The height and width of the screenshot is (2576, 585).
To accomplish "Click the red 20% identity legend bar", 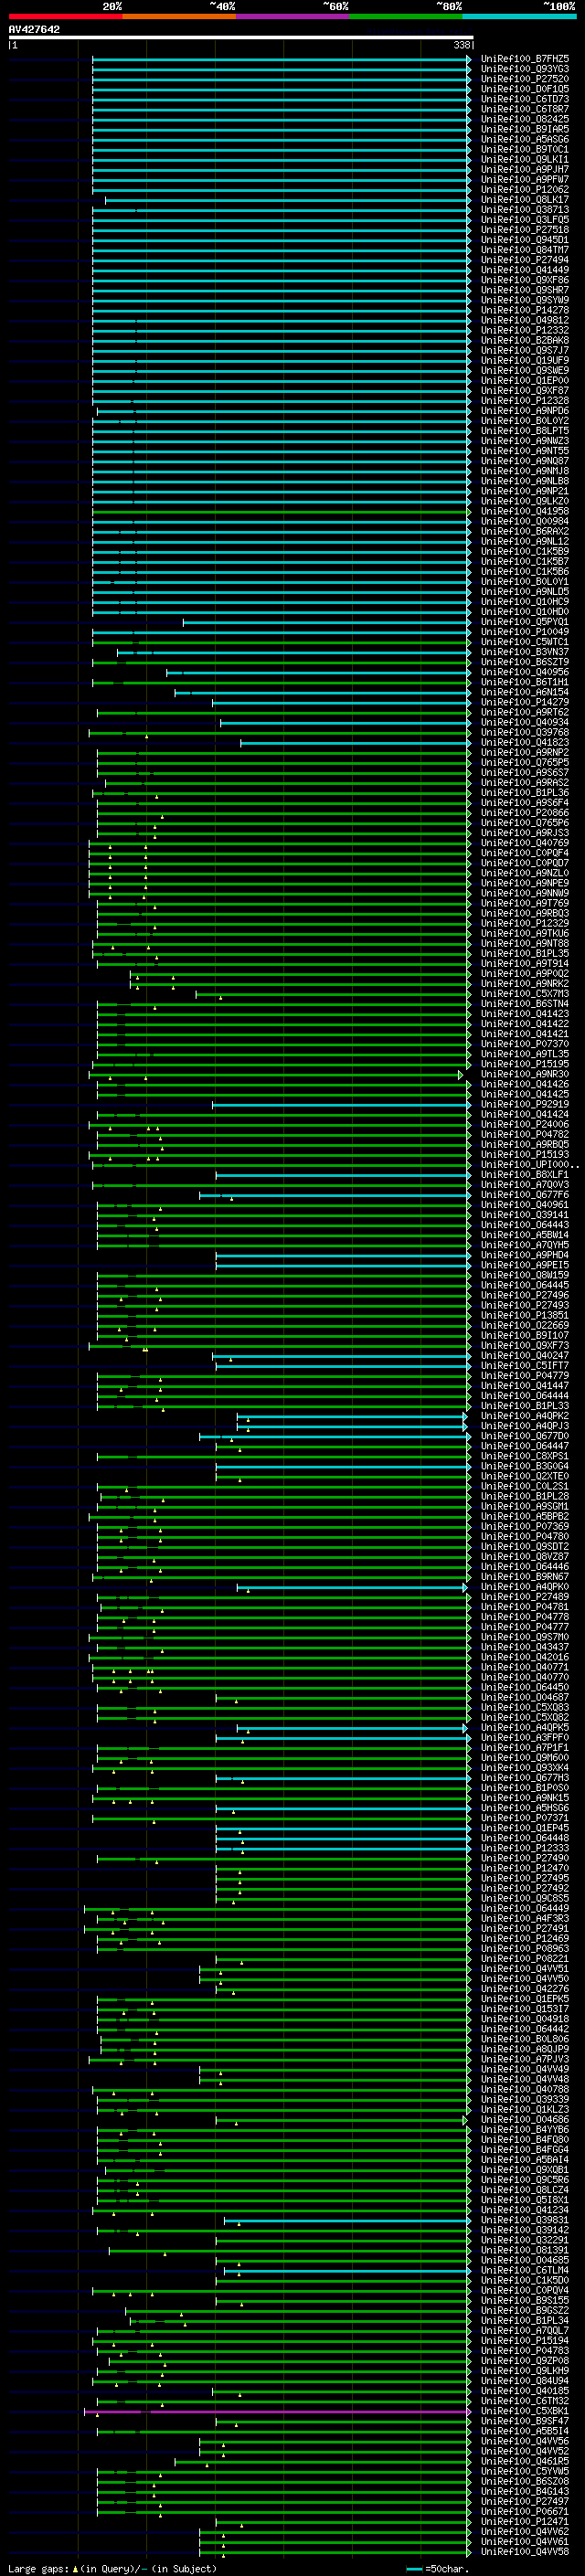I will [x=65, y=16].
